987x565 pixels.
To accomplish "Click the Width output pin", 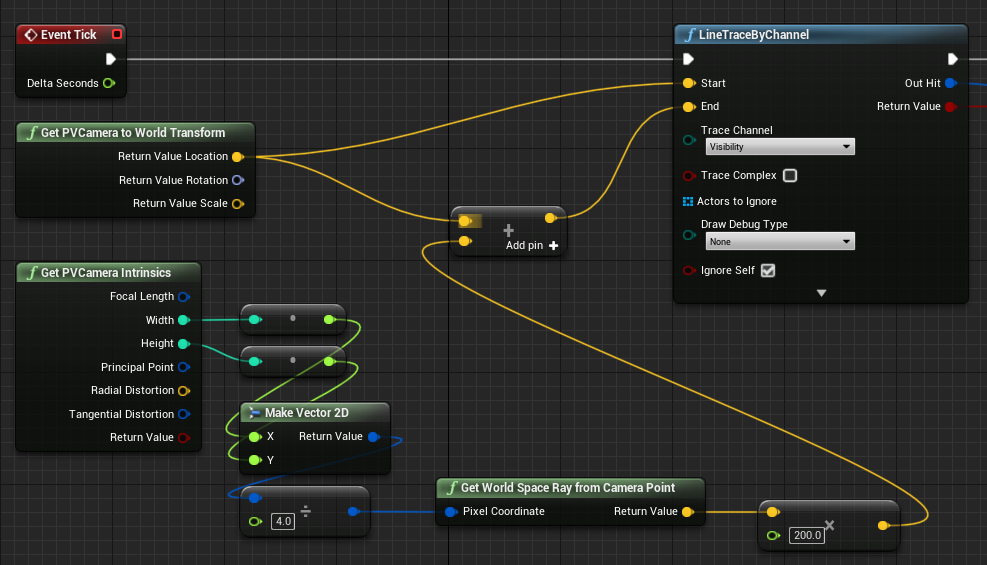I will coord(184,320).
